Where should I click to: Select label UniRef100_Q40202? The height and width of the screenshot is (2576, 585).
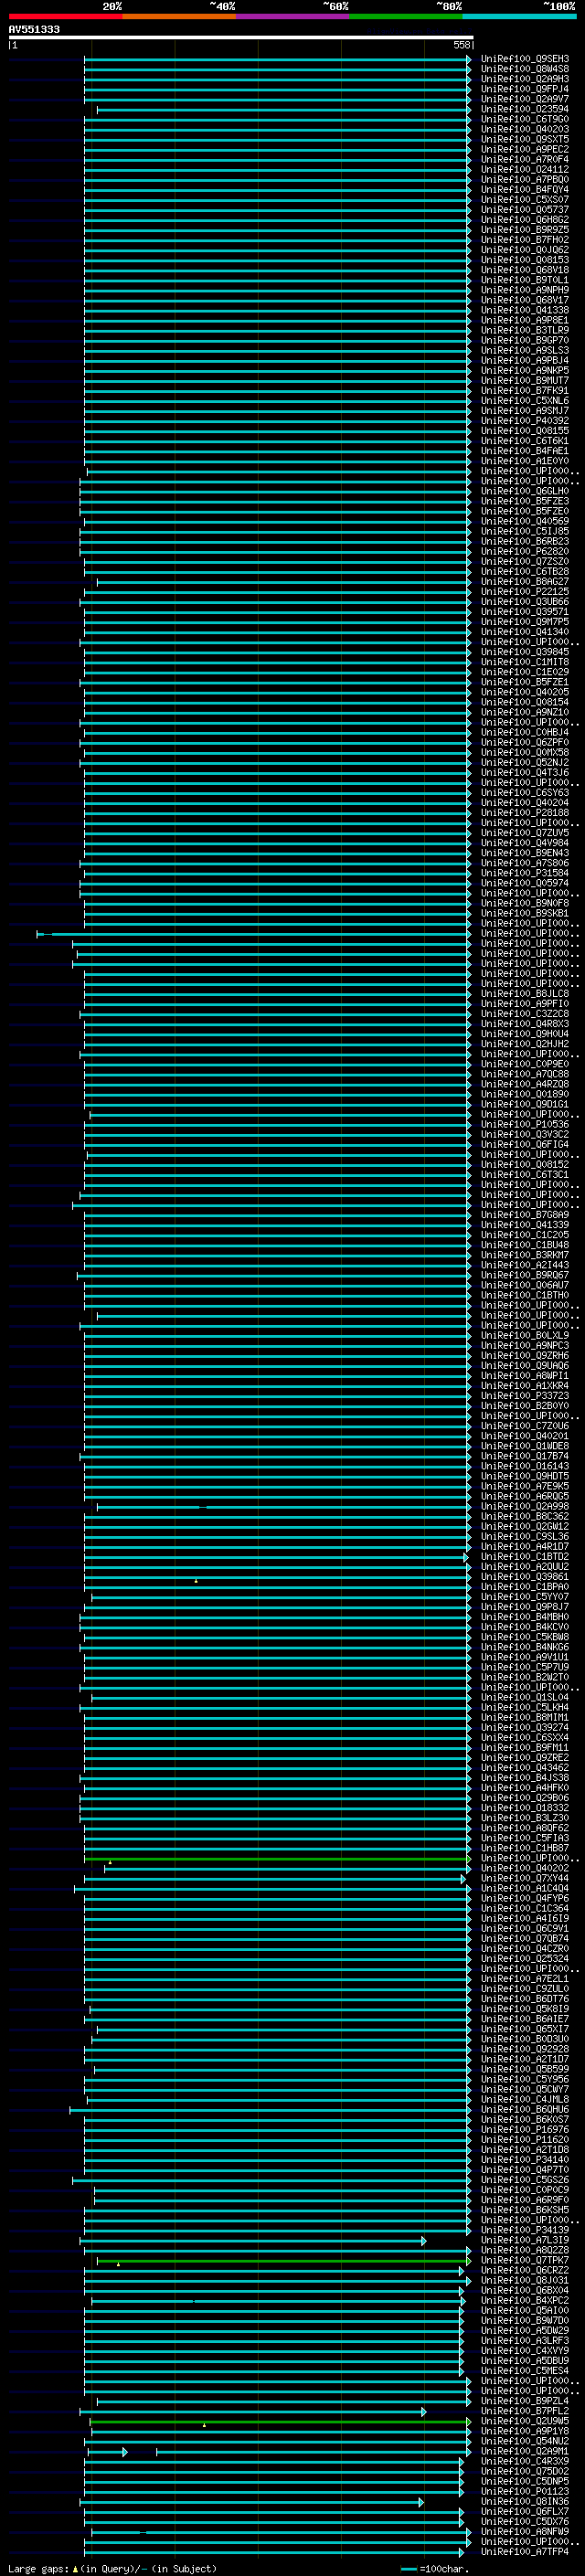[x=525, y=1869]
